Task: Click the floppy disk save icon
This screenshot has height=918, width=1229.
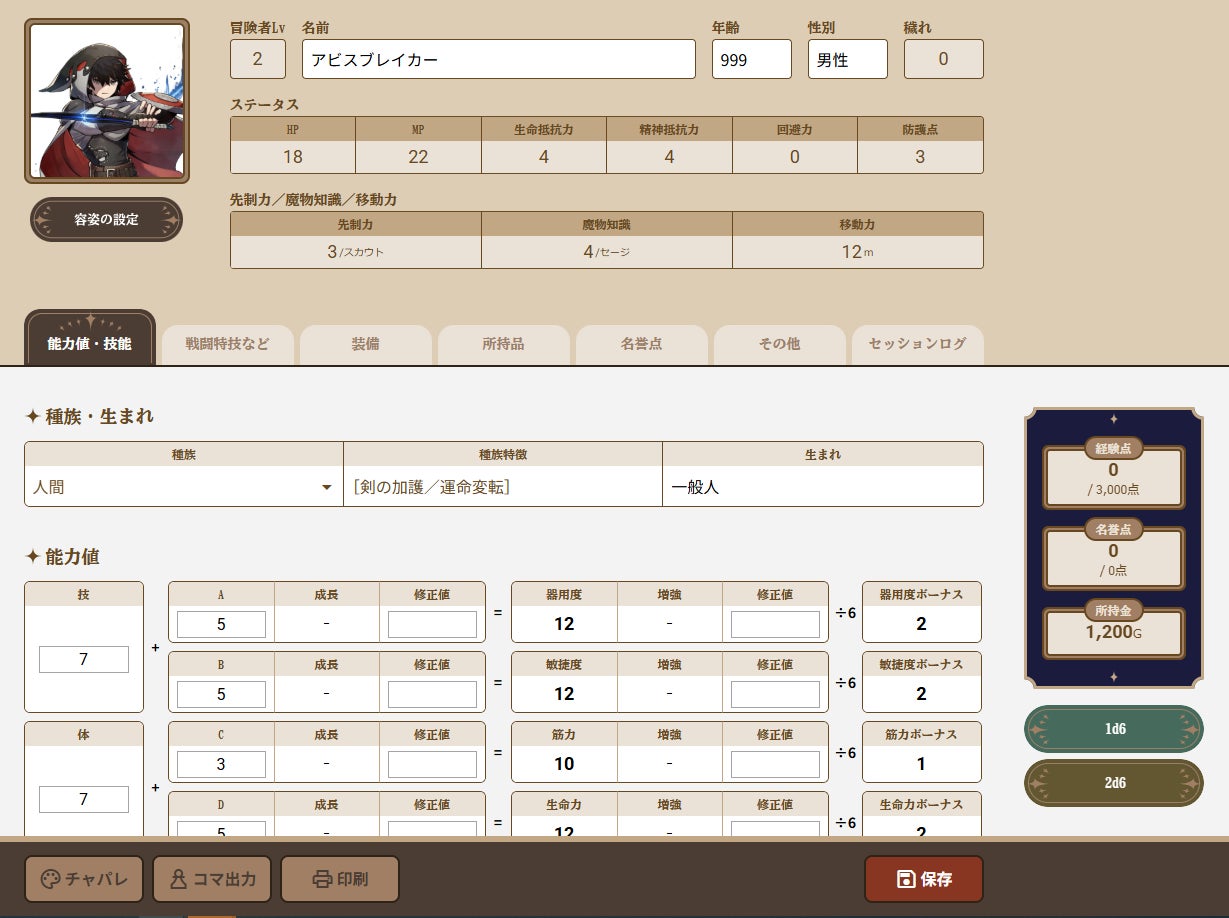Action: pyautogui.click(x=906, y=880)
